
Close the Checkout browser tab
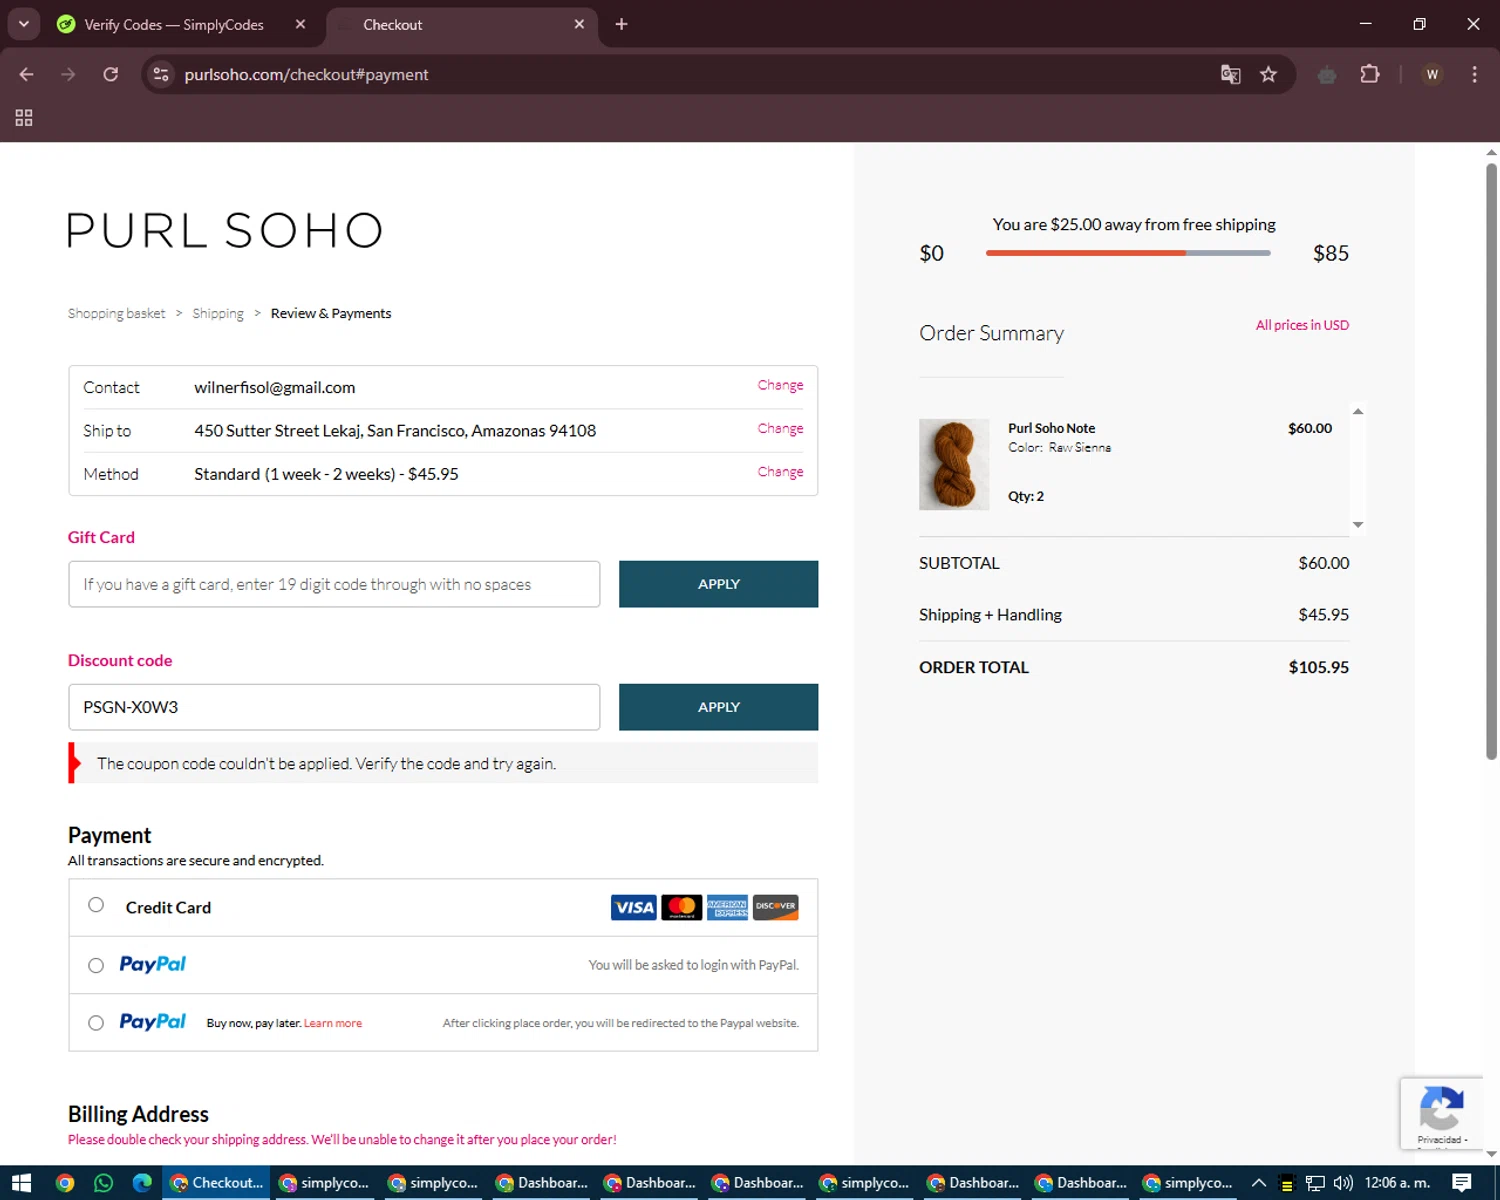point(579,24)
